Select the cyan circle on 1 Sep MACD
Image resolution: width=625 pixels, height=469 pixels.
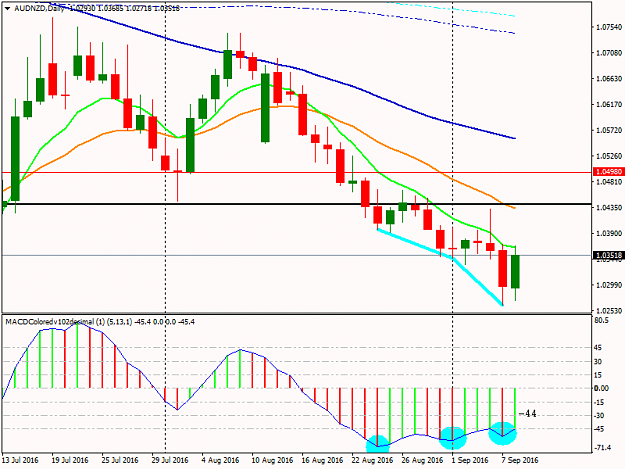452,438
